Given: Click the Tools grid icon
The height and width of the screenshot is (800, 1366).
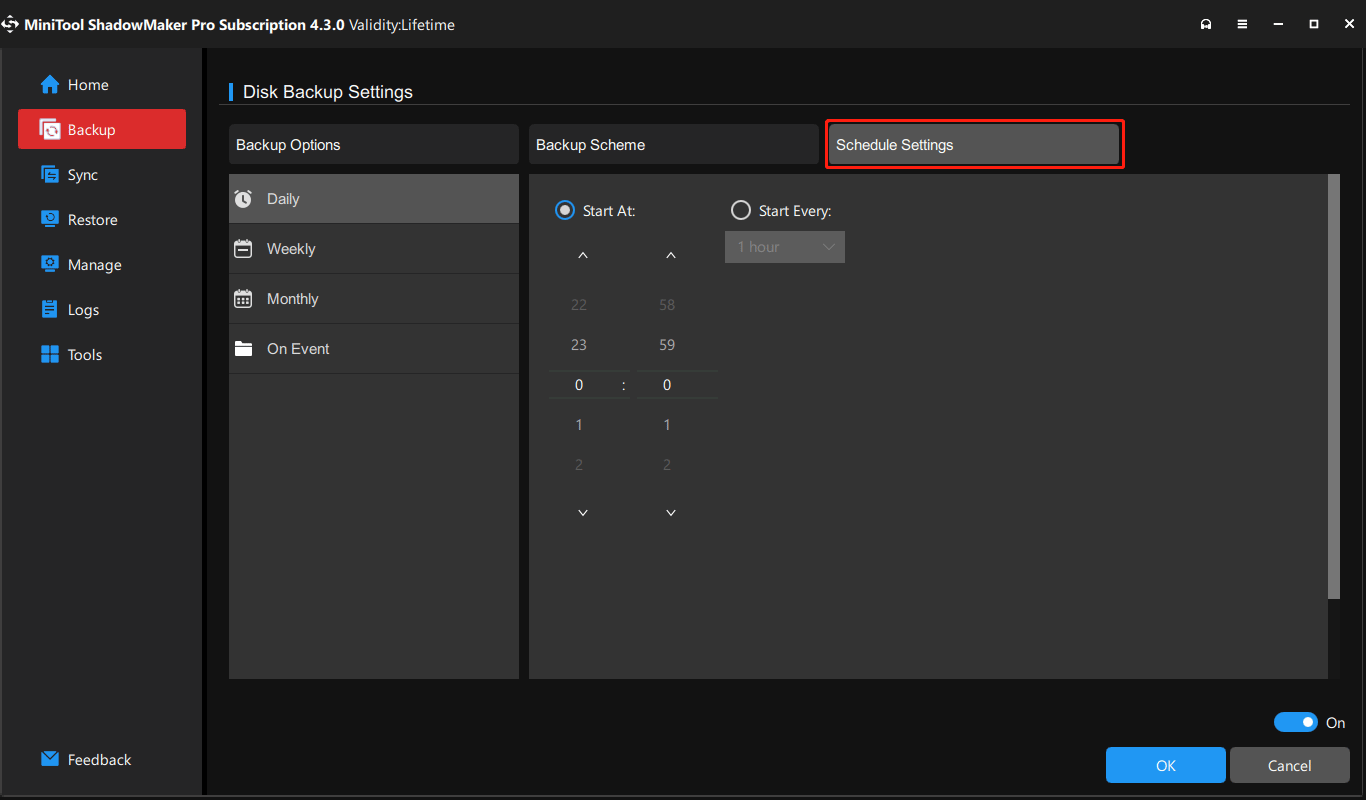Looking at the screenshot, I should (50, 355).
